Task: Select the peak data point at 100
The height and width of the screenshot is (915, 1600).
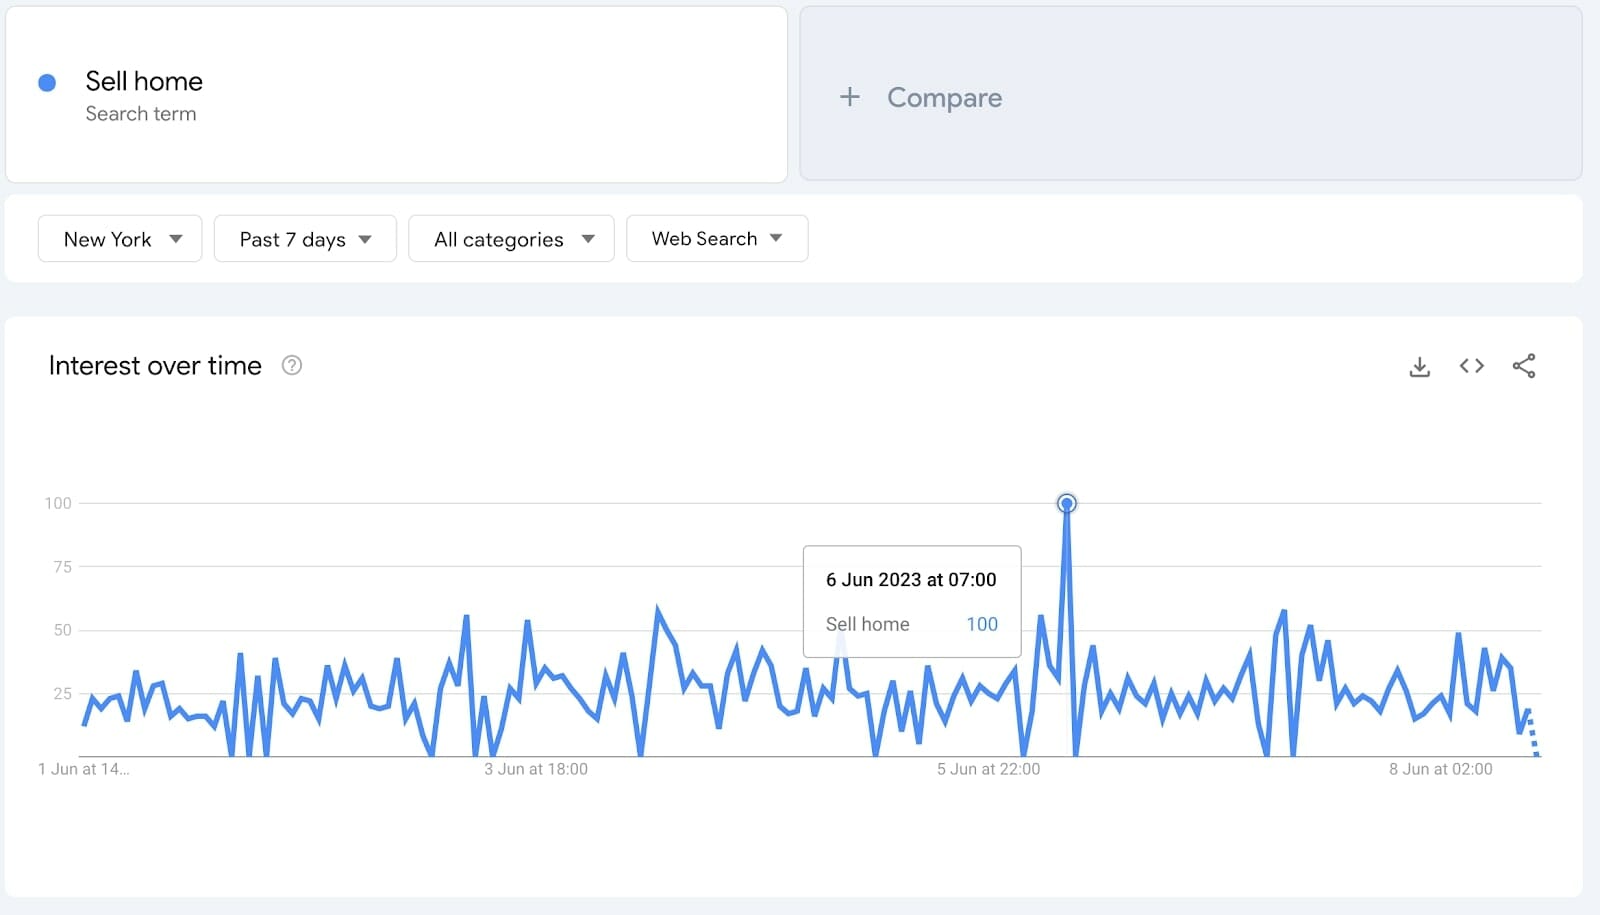Action: pos(1066,503)
